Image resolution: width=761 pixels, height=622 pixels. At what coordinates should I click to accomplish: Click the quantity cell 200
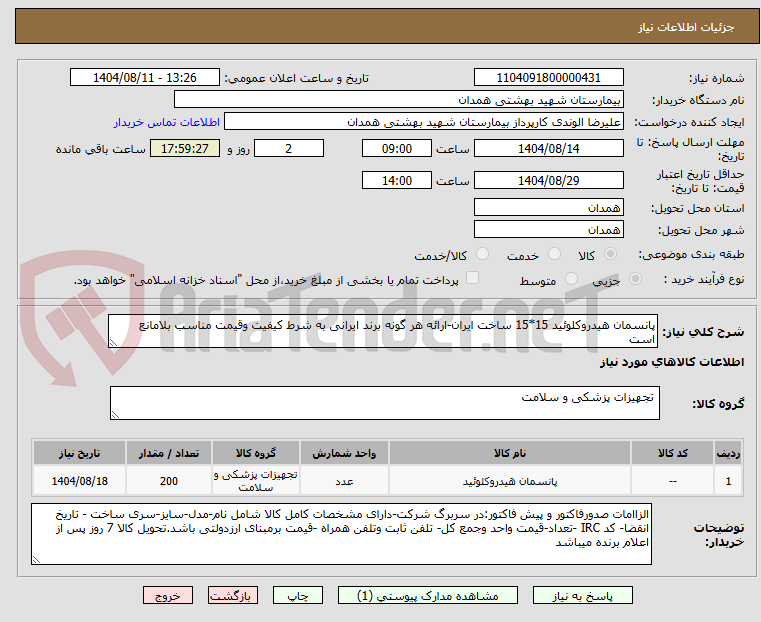point(168,481)
